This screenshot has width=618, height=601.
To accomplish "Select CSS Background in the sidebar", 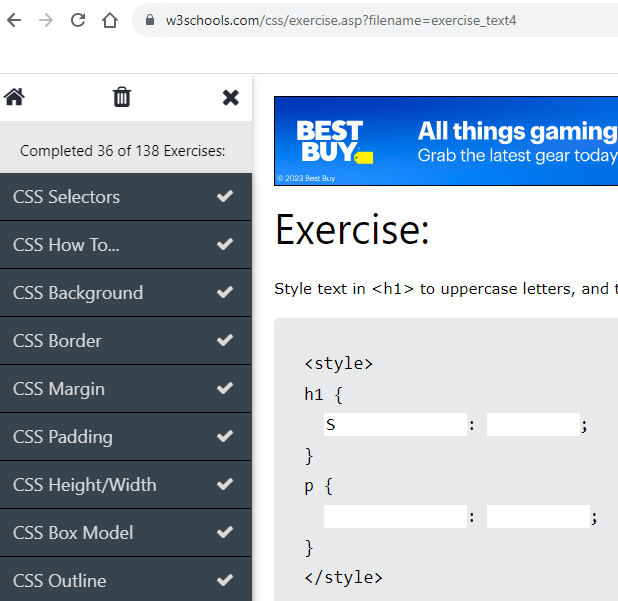I will [78, 293].
